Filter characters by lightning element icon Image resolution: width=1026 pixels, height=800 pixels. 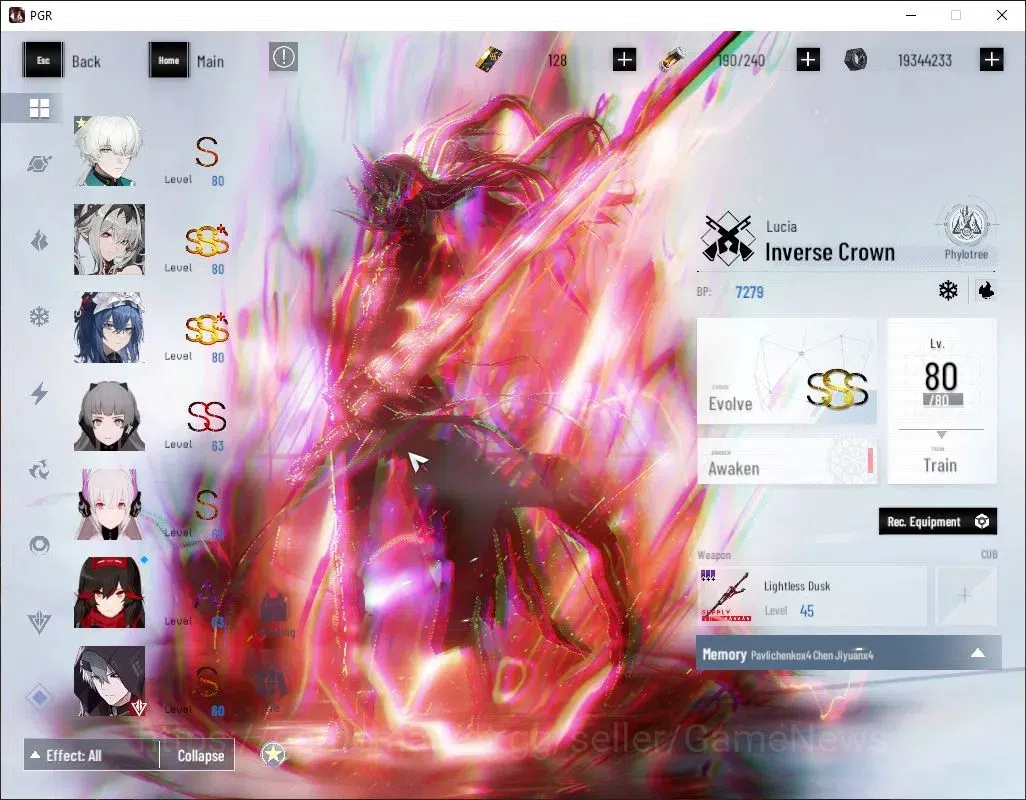pyautogui.click(x=39, y=393)
